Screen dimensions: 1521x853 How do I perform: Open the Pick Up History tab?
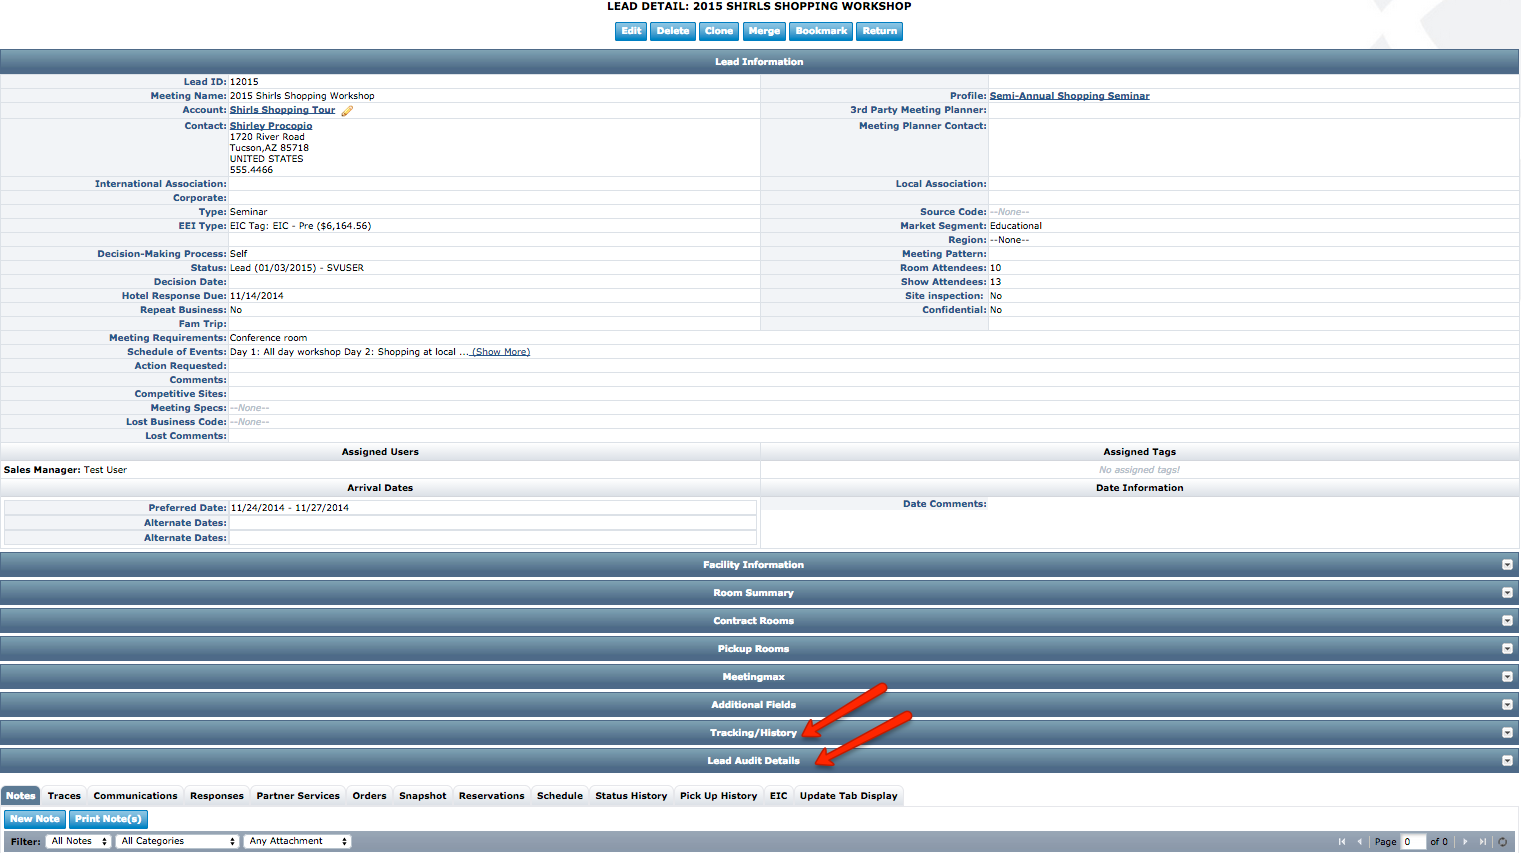[x=718, y=796]
